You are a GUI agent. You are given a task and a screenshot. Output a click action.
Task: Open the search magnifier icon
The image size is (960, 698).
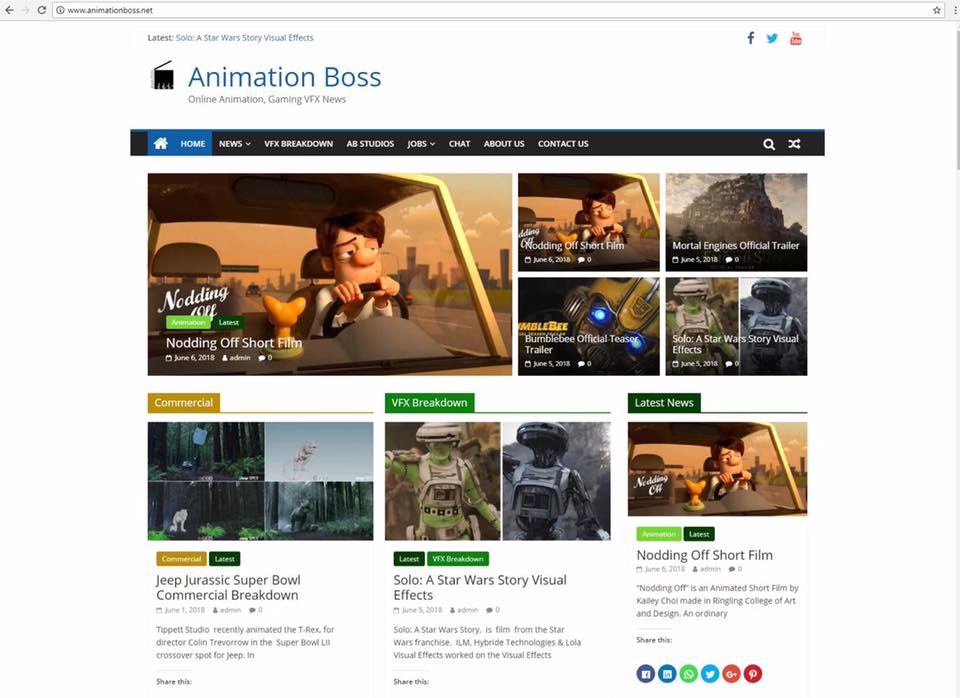[x=769, y=144]
